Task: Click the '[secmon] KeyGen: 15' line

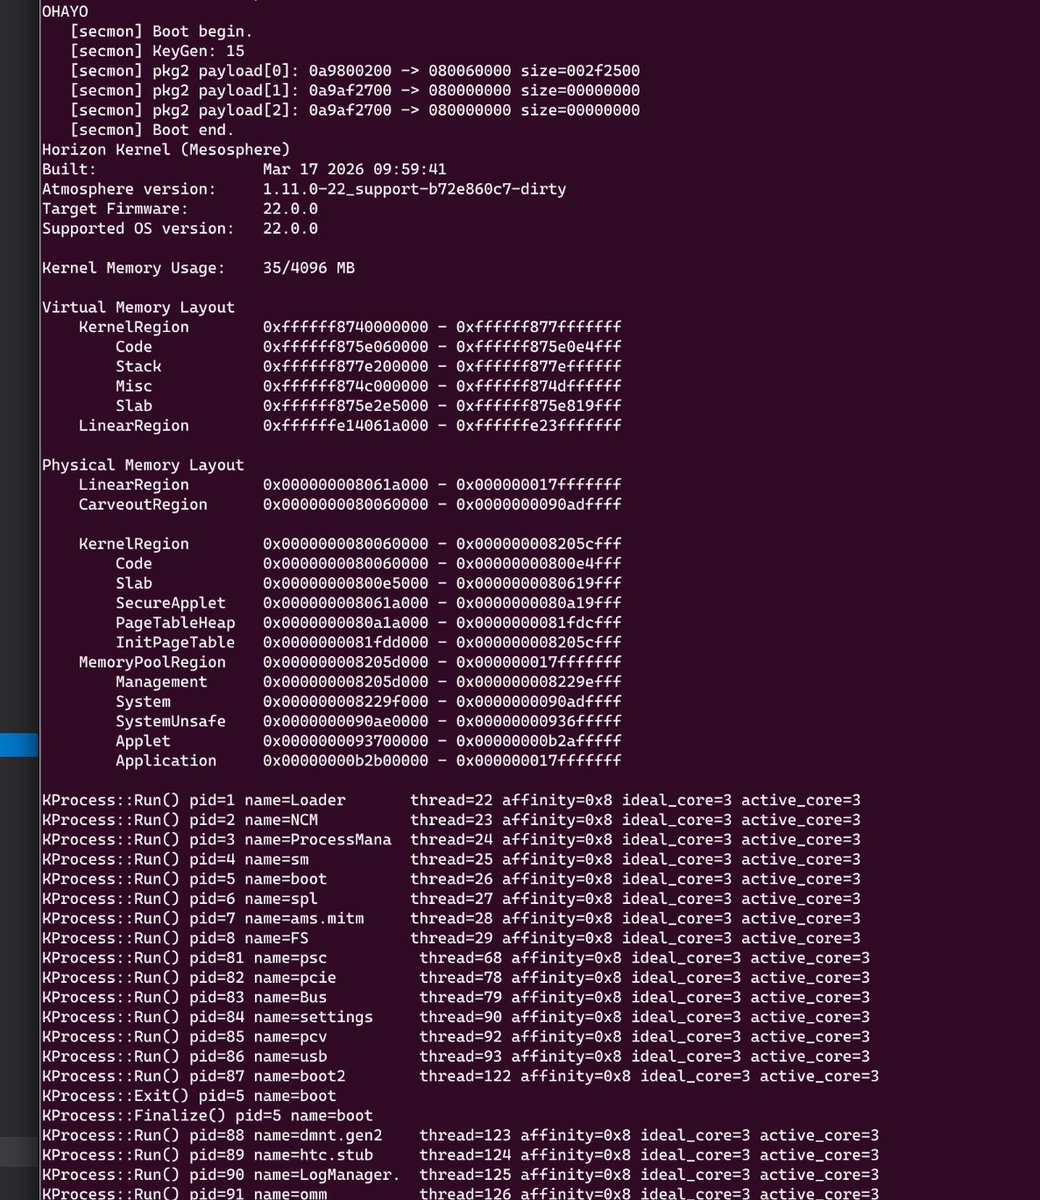Action: point(157,51)
